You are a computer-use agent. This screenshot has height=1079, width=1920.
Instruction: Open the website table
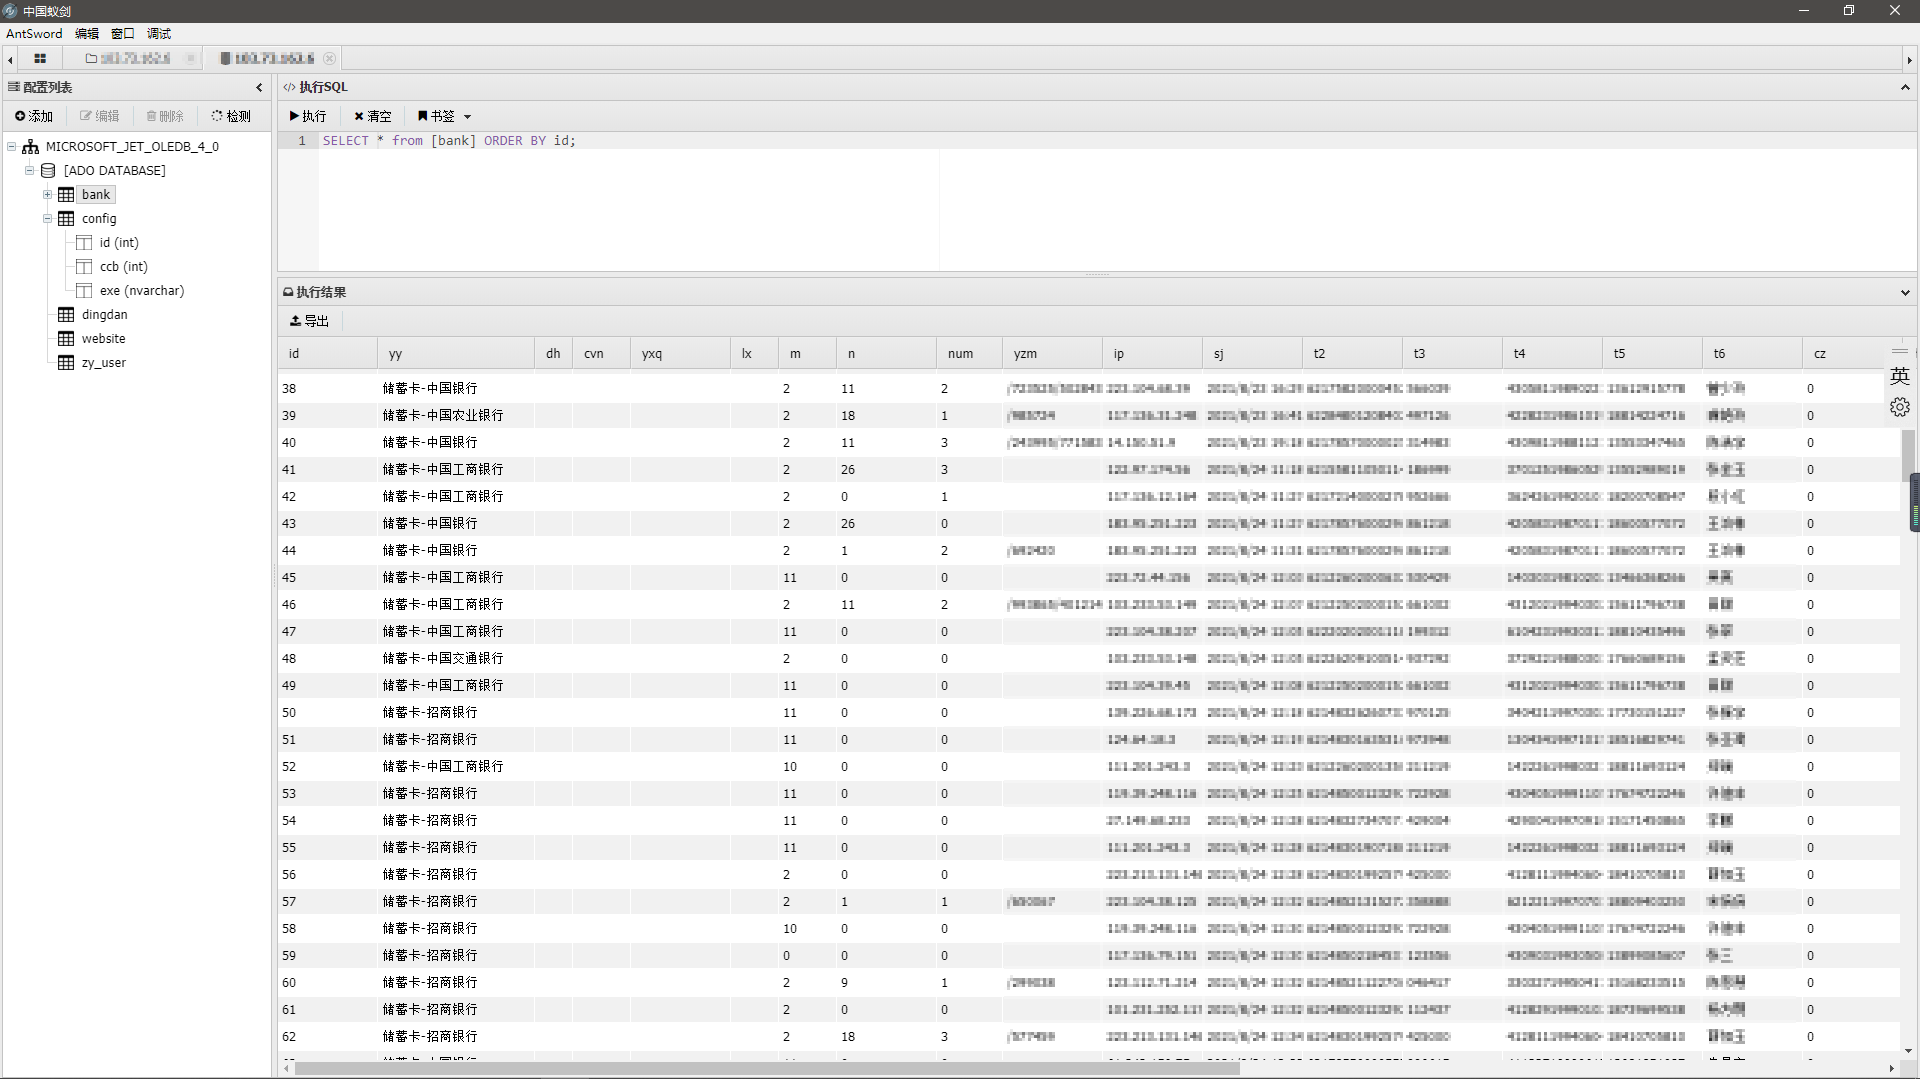pyautogui.click(x=103, y=338)
